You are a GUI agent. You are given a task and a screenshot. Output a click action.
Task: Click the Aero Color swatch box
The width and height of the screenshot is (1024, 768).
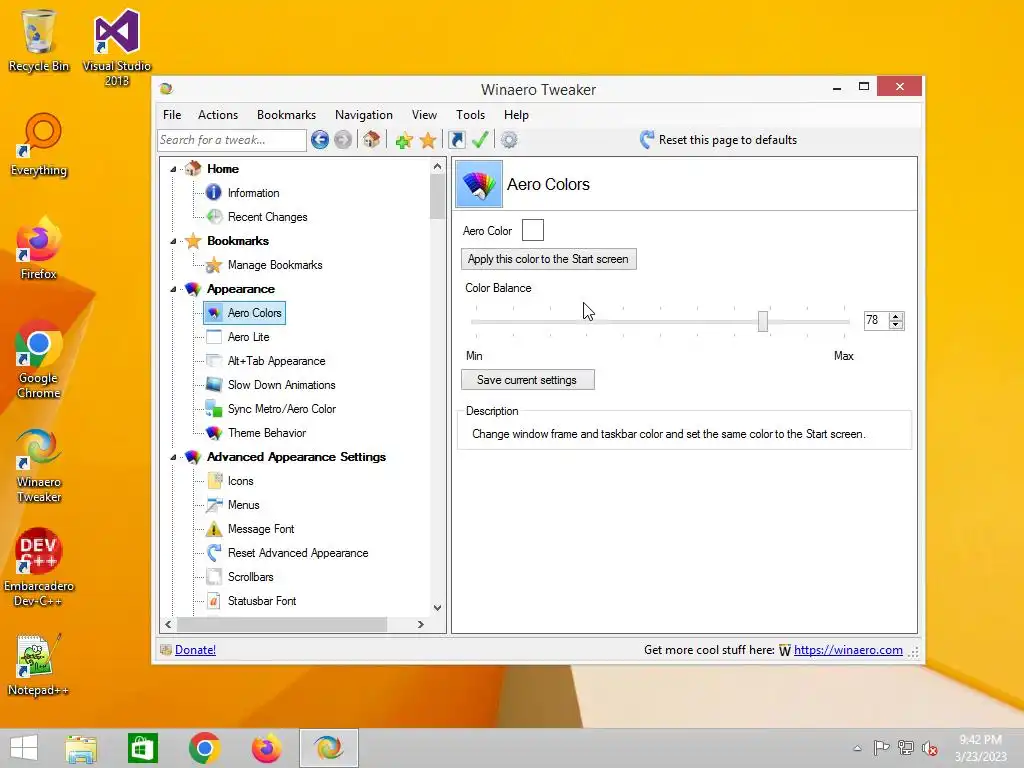(533, 230)
